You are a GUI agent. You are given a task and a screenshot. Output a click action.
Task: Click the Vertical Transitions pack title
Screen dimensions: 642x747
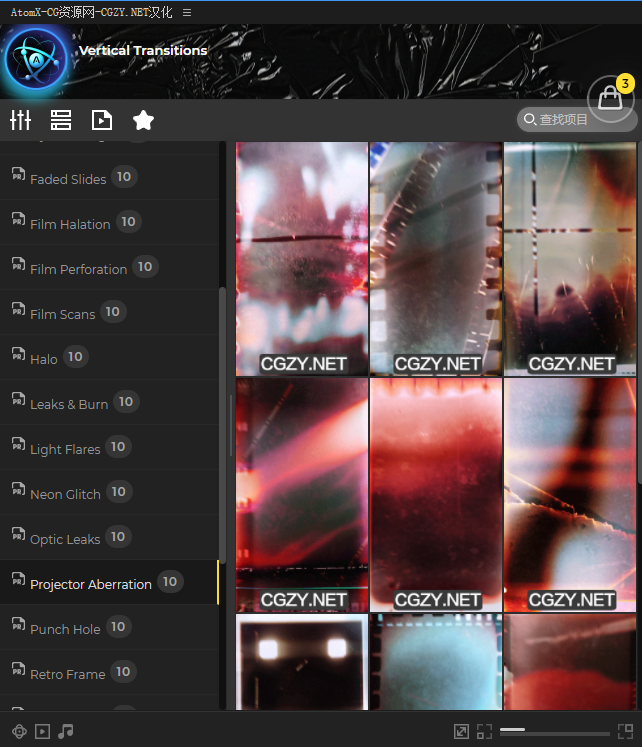point(143,50)
